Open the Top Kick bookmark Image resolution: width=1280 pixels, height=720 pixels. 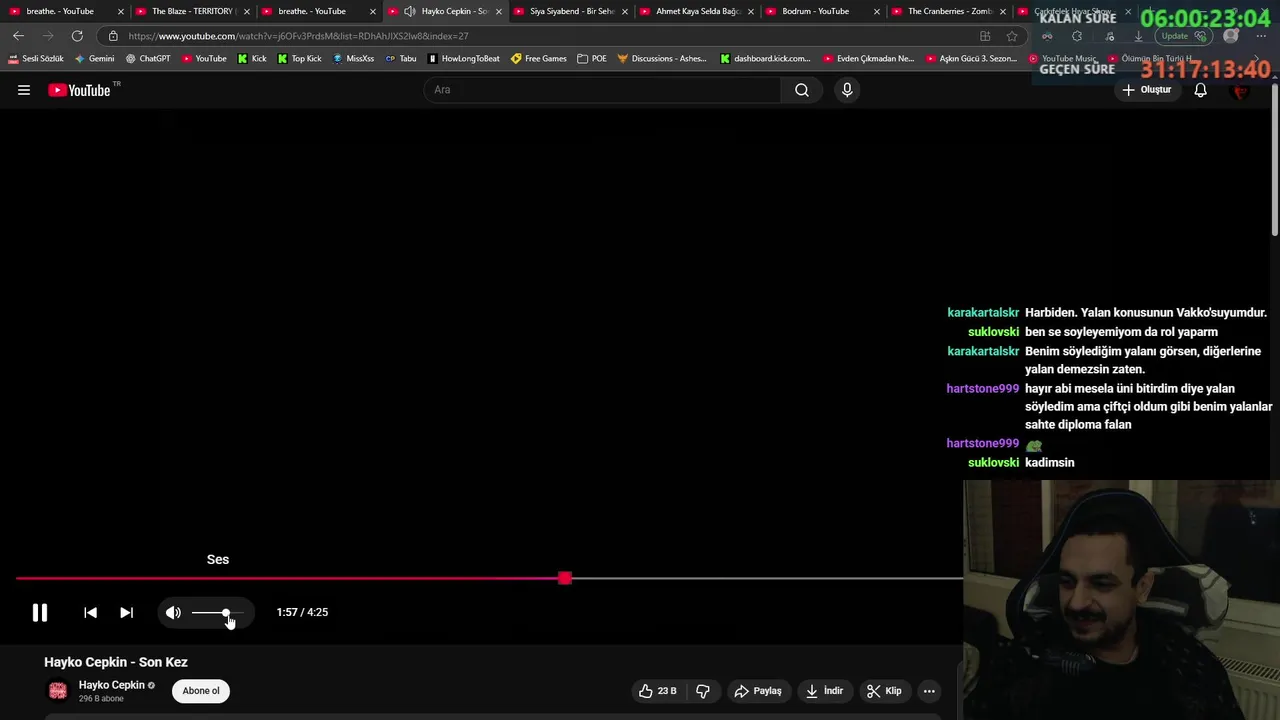300,59
